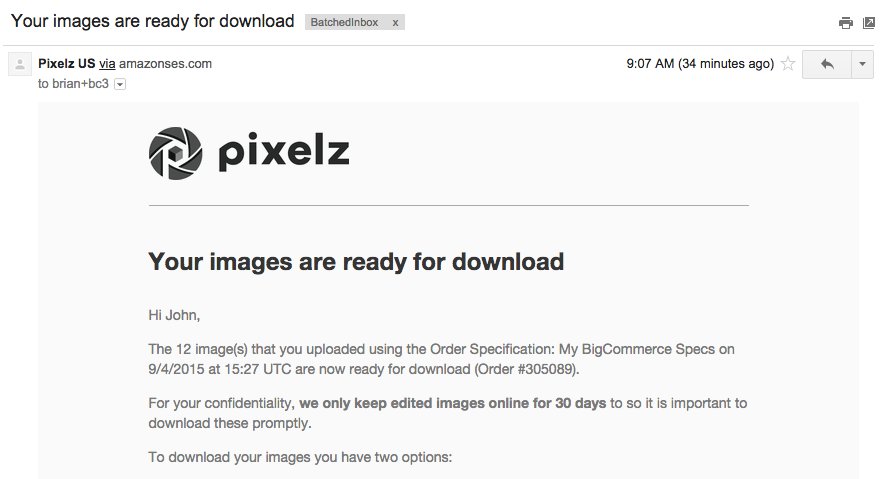The image size is (890, 479).
Task: Reply using the arrow button
Action: click(826, 64)
